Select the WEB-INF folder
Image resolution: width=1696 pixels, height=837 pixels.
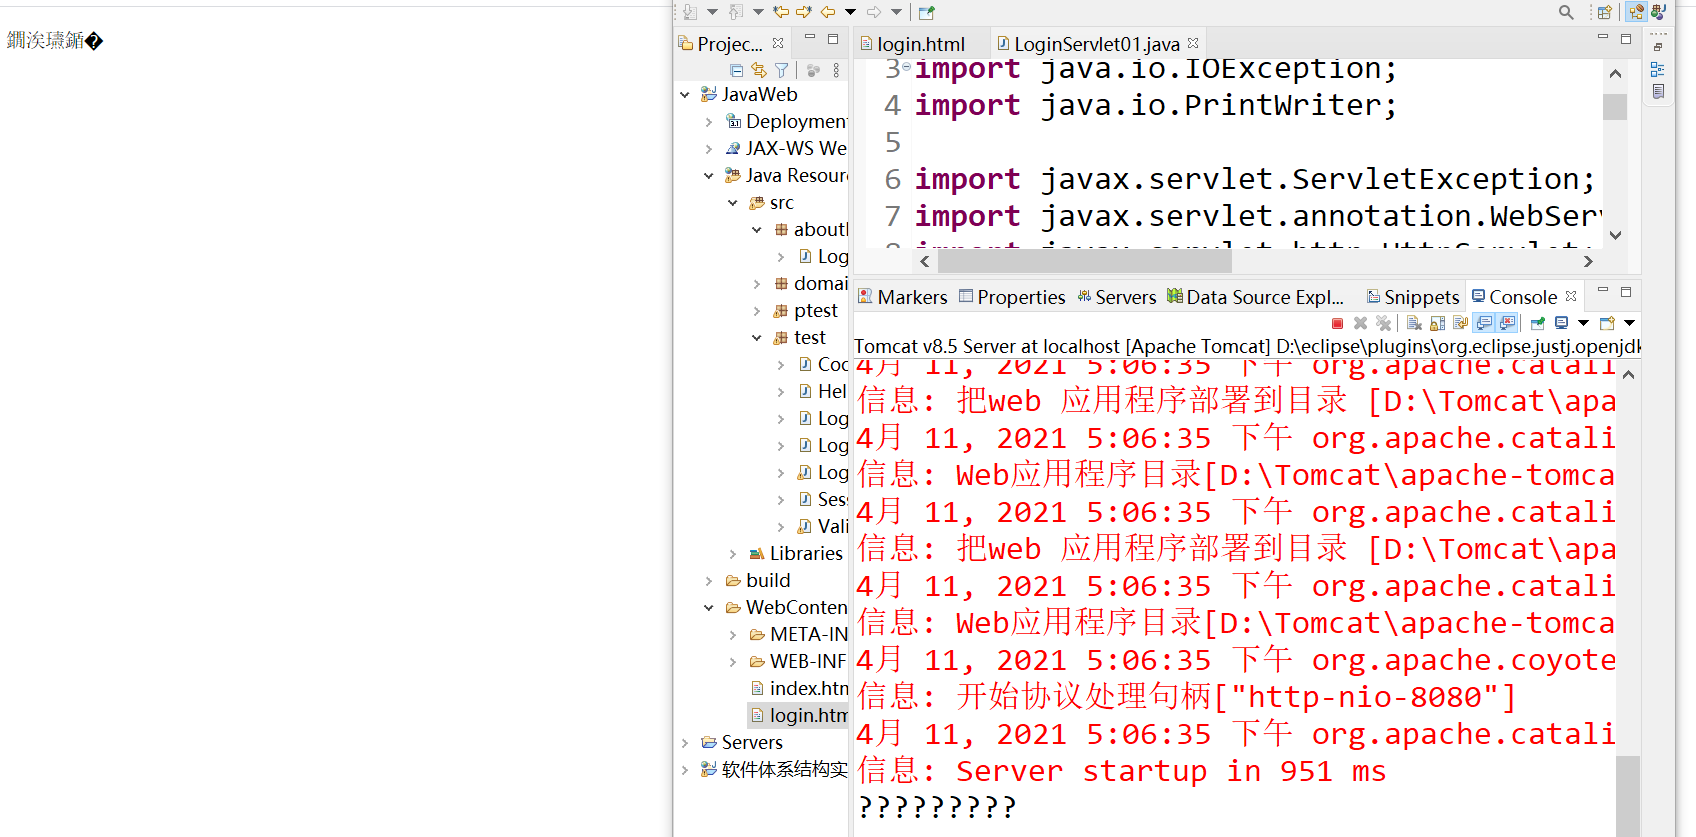click(798, 661)
